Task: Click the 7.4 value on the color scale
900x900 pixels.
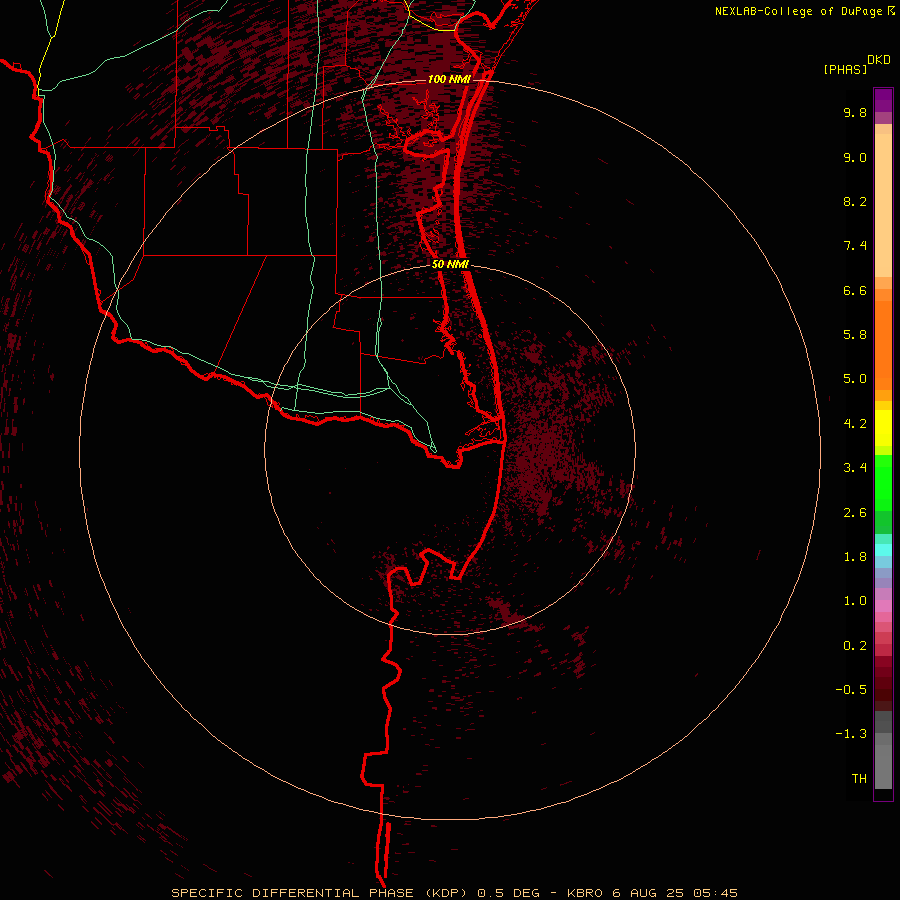Action: (855, 246)
